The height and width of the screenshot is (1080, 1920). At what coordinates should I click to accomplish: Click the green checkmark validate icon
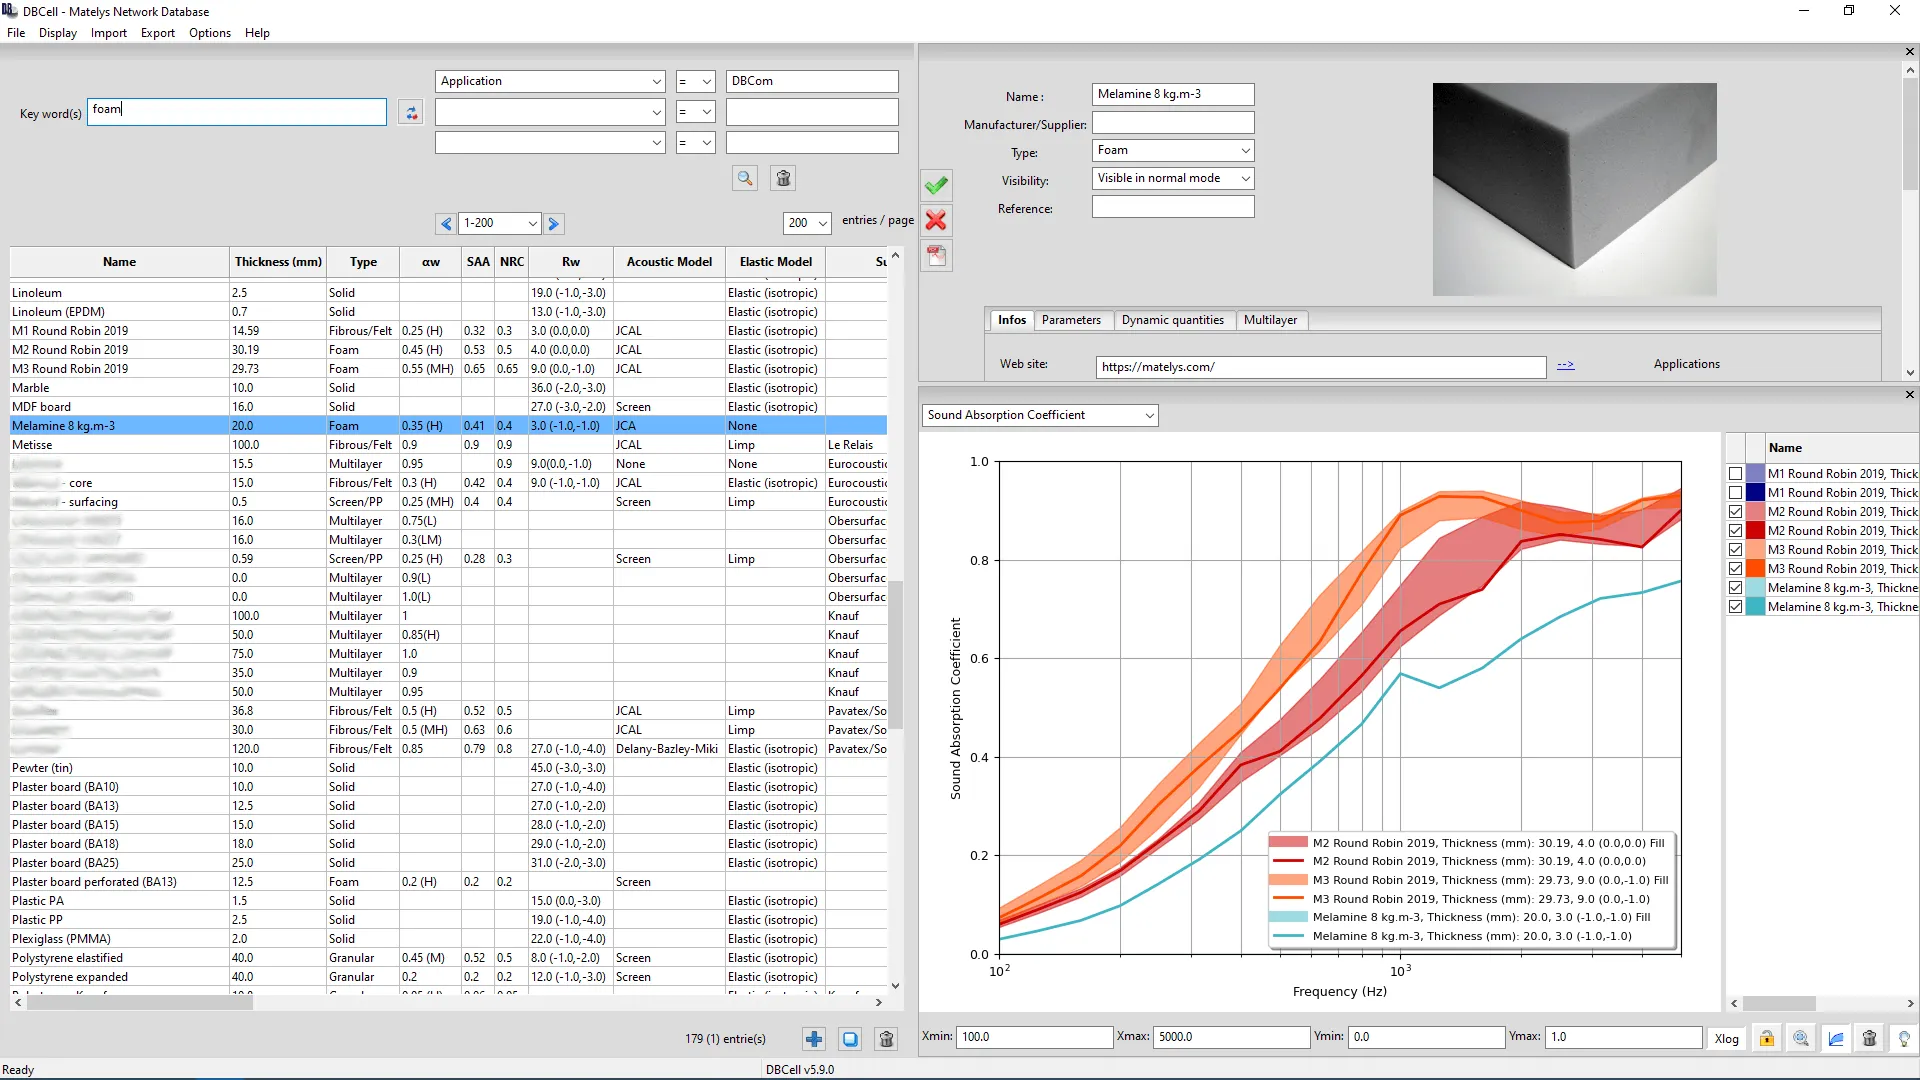pyautogui.click(x=936, y=185)
